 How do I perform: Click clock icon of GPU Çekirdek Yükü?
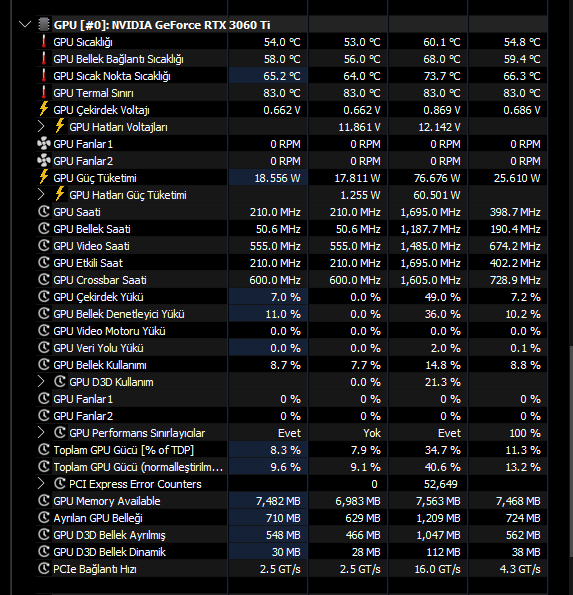(44, 296)
